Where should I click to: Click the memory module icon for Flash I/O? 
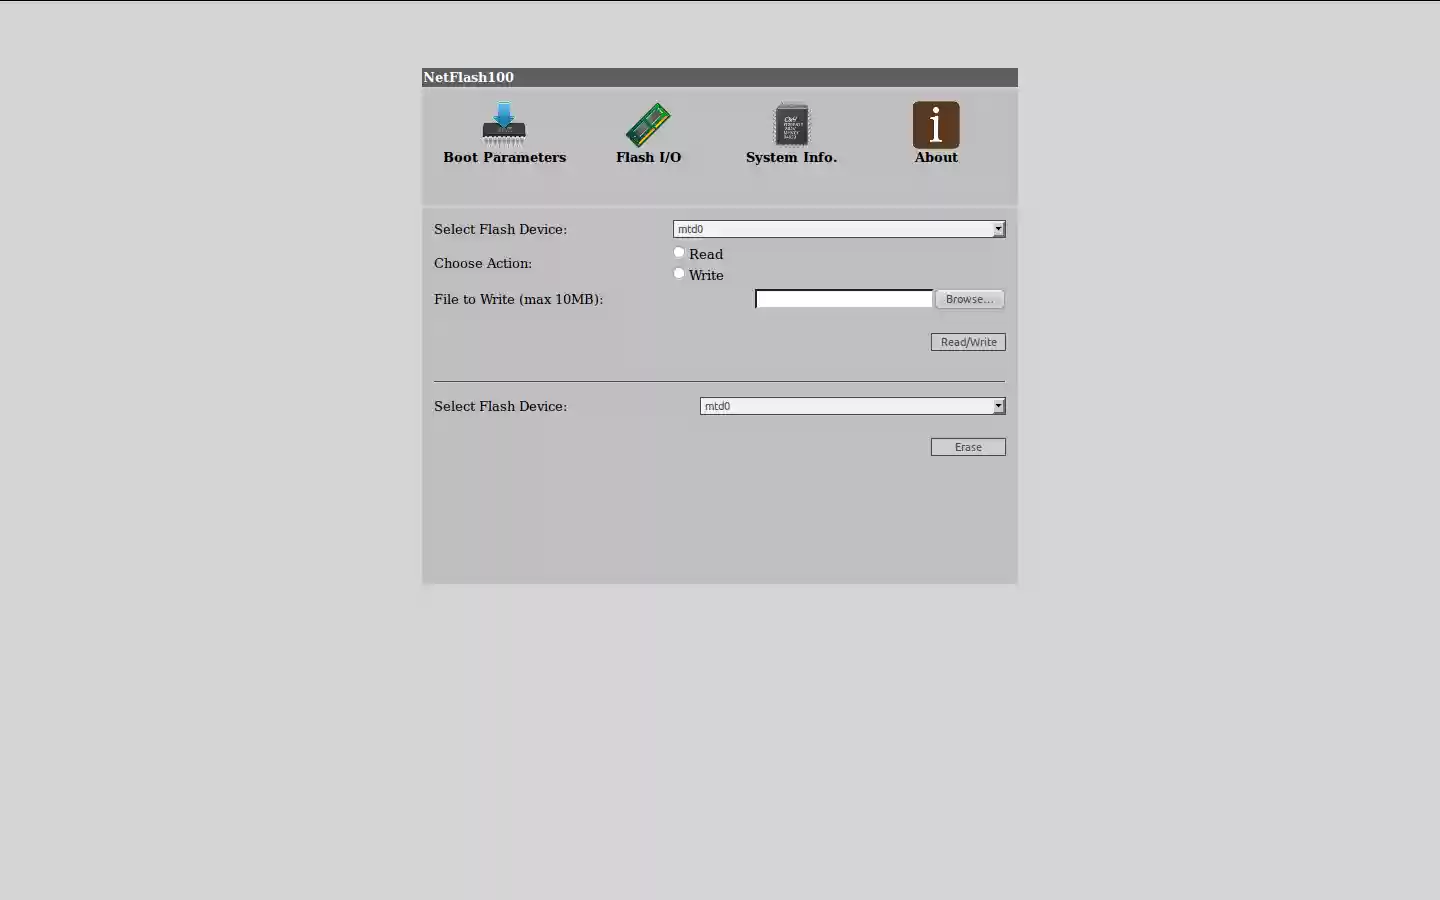[x=648, y=124]
